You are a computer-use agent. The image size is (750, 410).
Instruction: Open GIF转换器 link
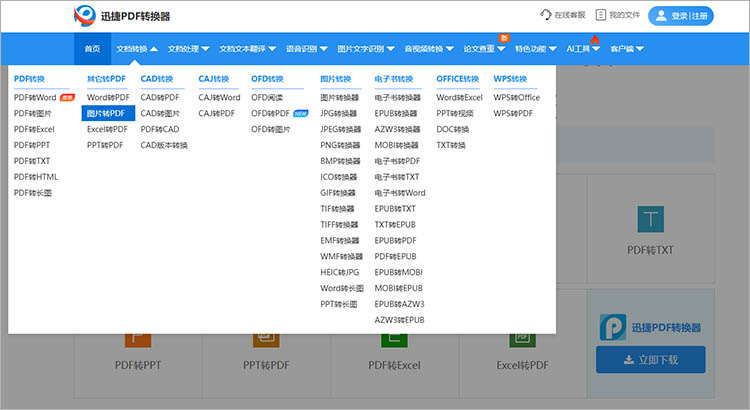[338, 193]
